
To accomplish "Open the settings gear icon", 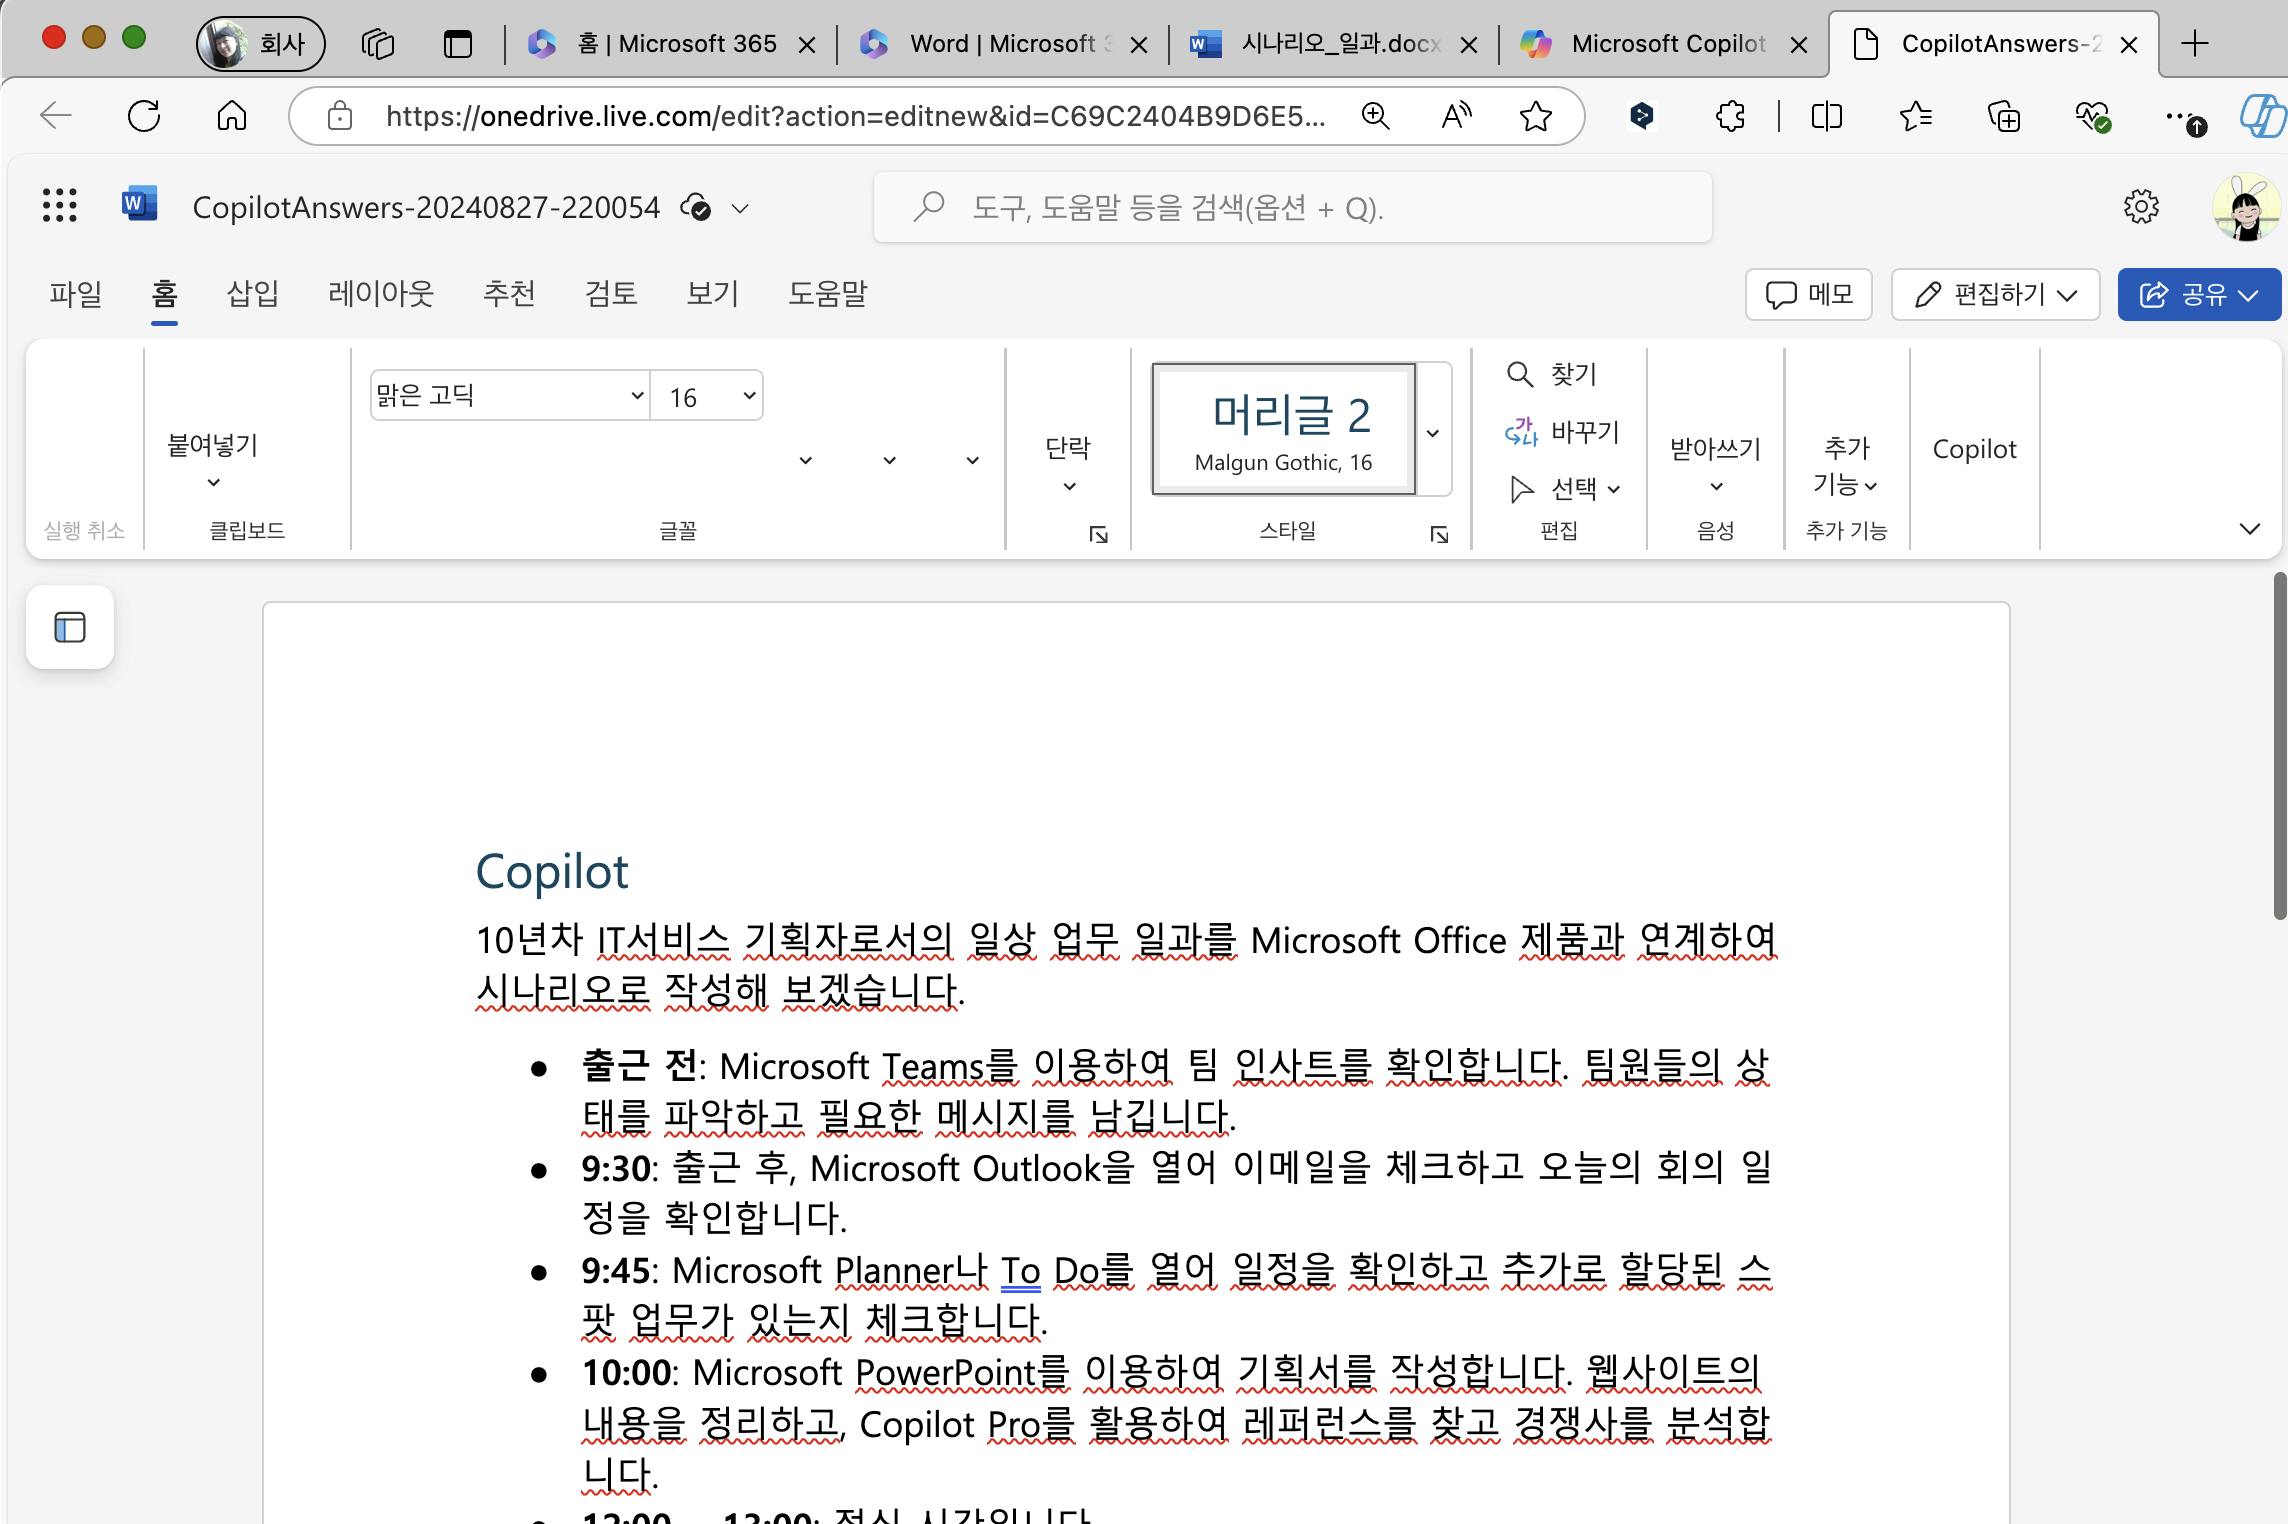I will click(x=2141, y=206).
